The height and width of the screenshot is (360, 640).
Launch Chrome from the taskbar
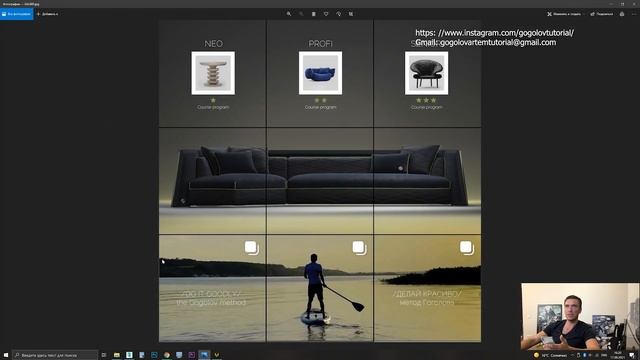click(167, 355)
